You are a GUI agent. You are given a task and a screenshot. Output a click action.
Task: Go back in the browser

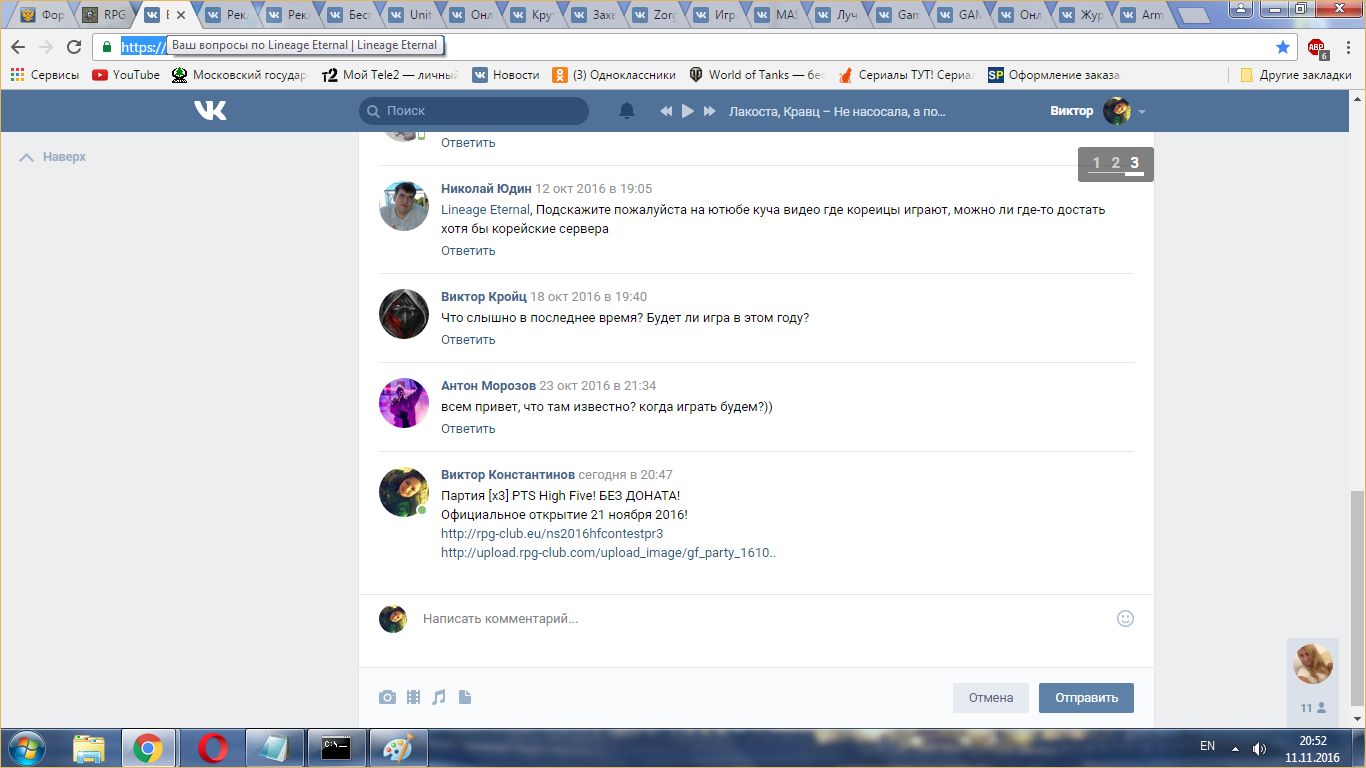(x=18, y=47)
